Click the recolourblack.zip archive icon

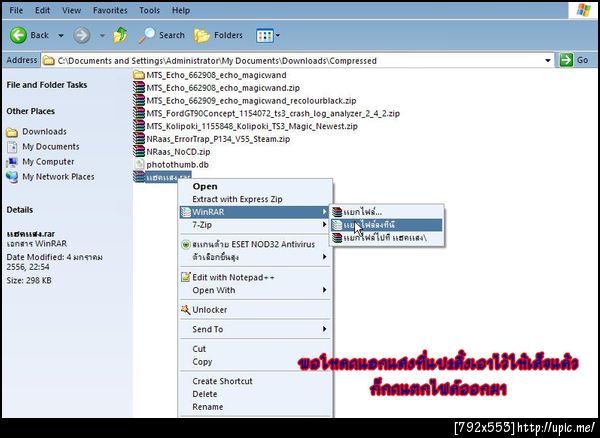139,100
